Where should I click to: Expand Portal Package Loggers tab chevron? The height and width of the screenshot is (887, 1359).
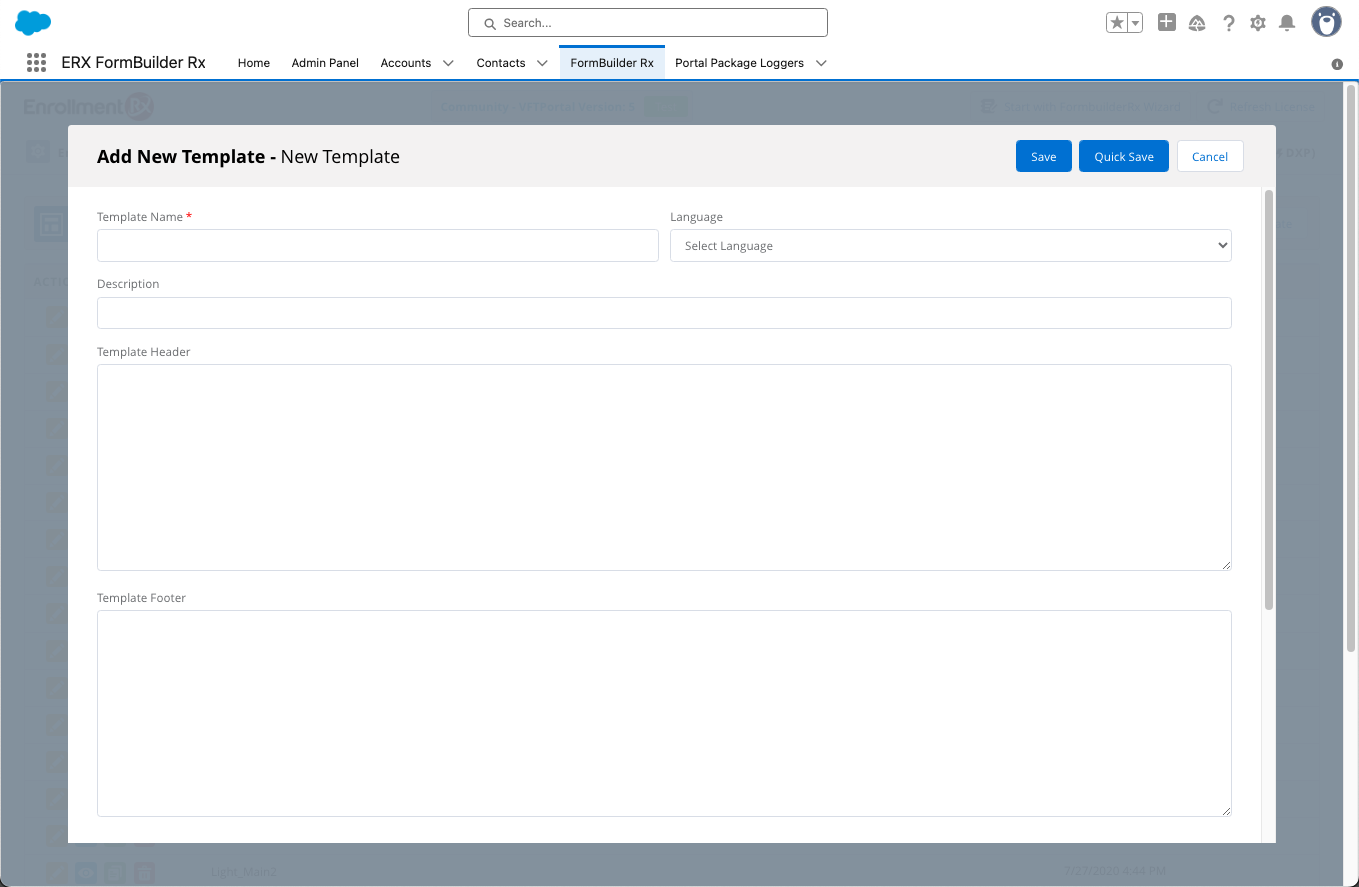click(821, 63)
